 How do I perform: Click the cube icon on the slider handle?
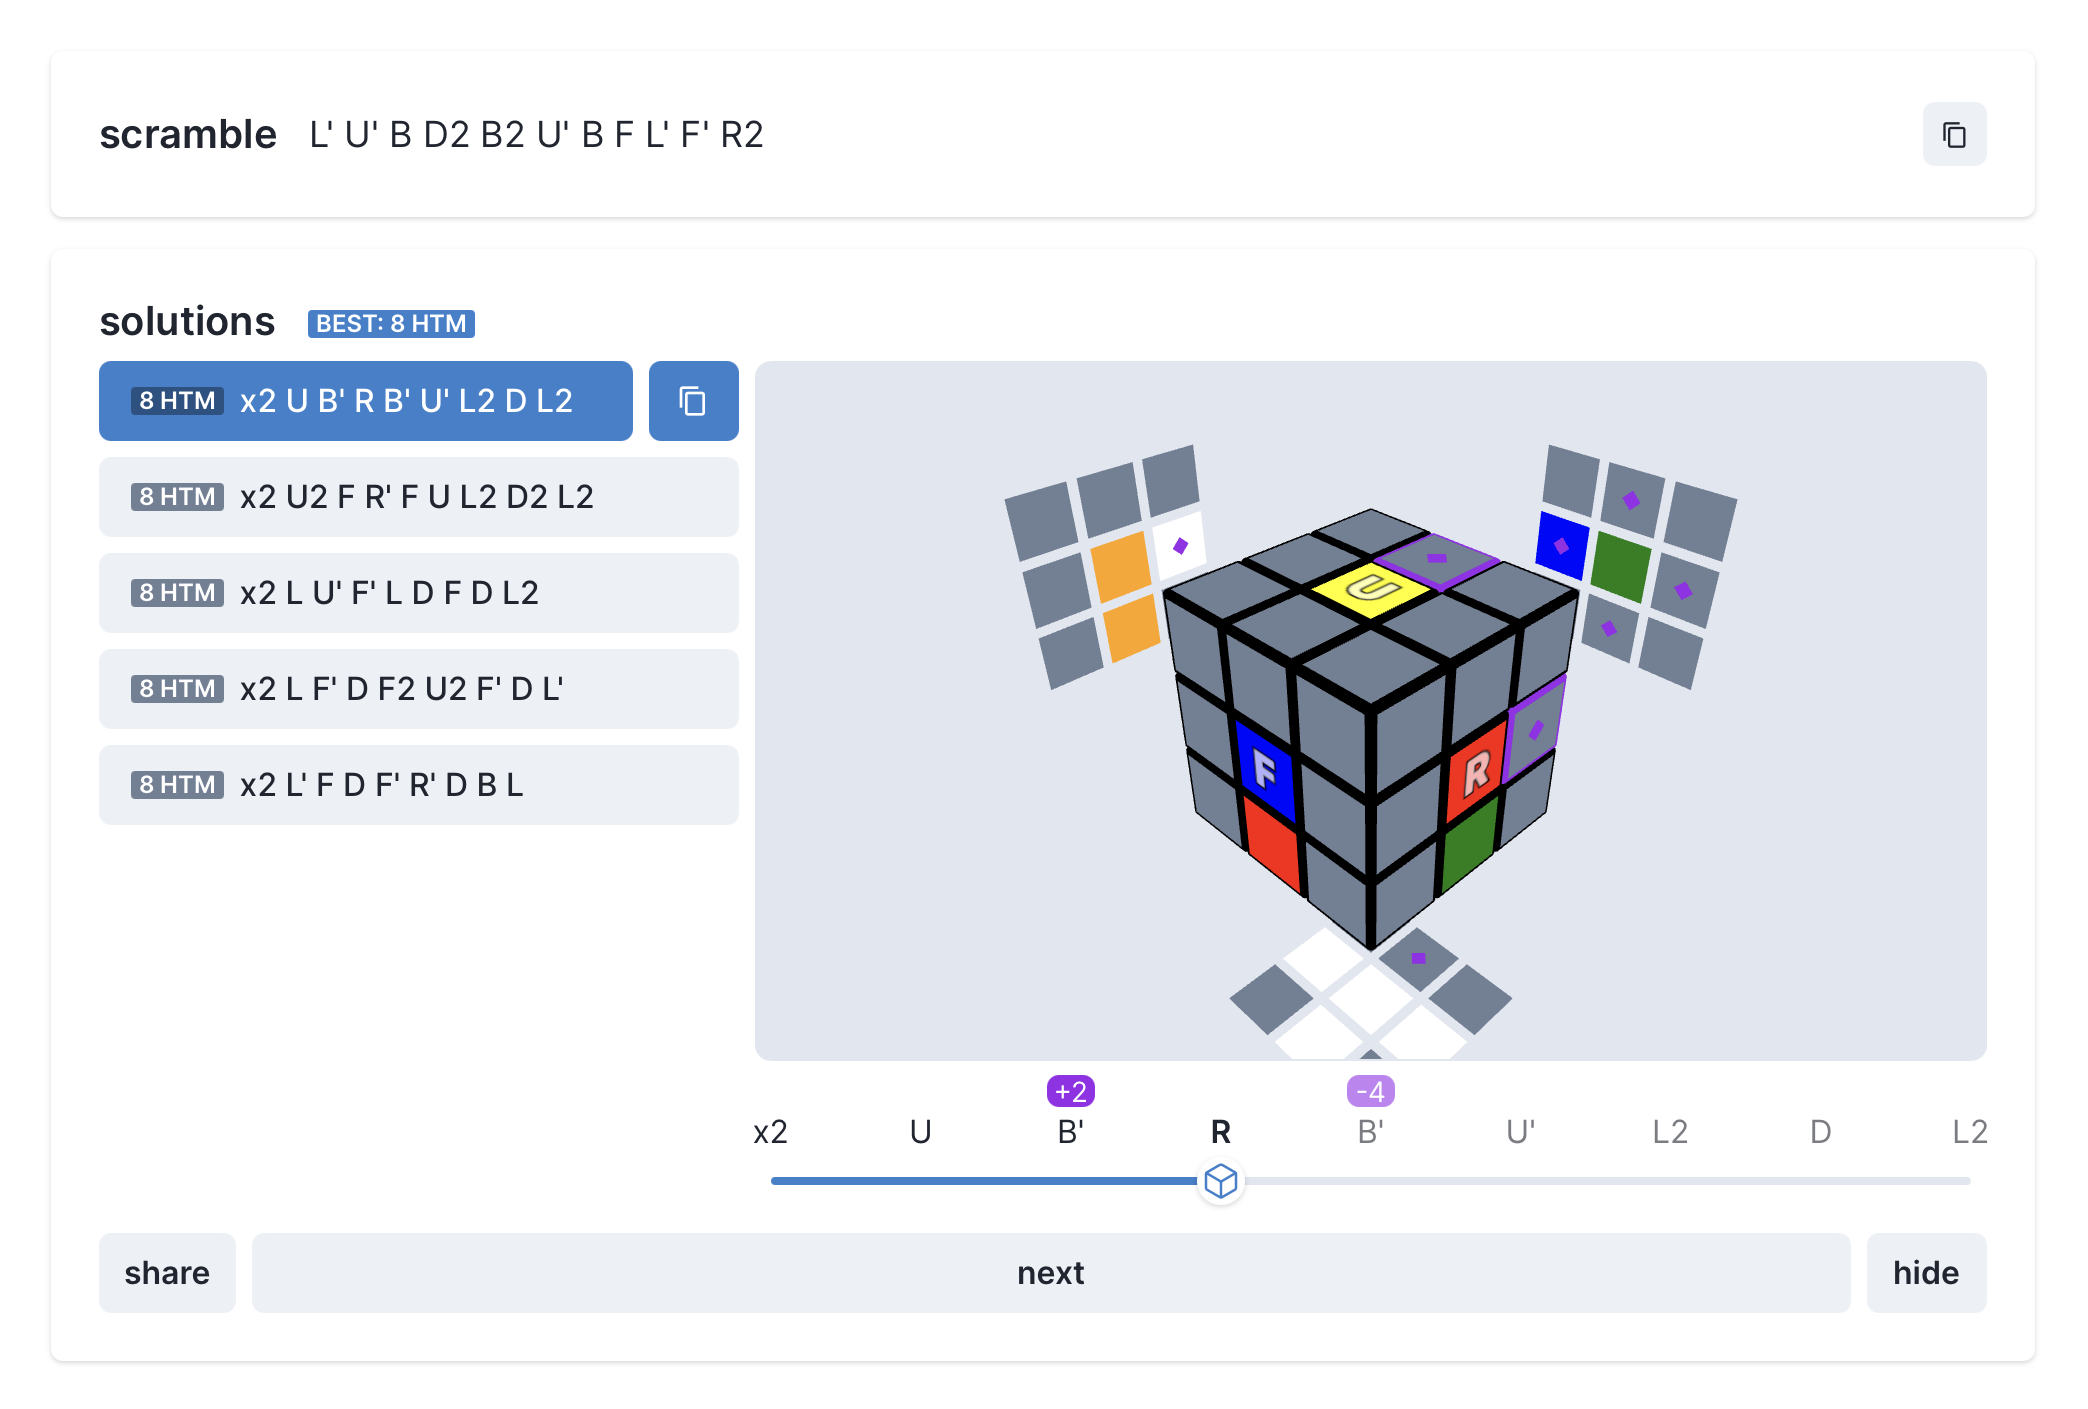tap(1221, 1181)
